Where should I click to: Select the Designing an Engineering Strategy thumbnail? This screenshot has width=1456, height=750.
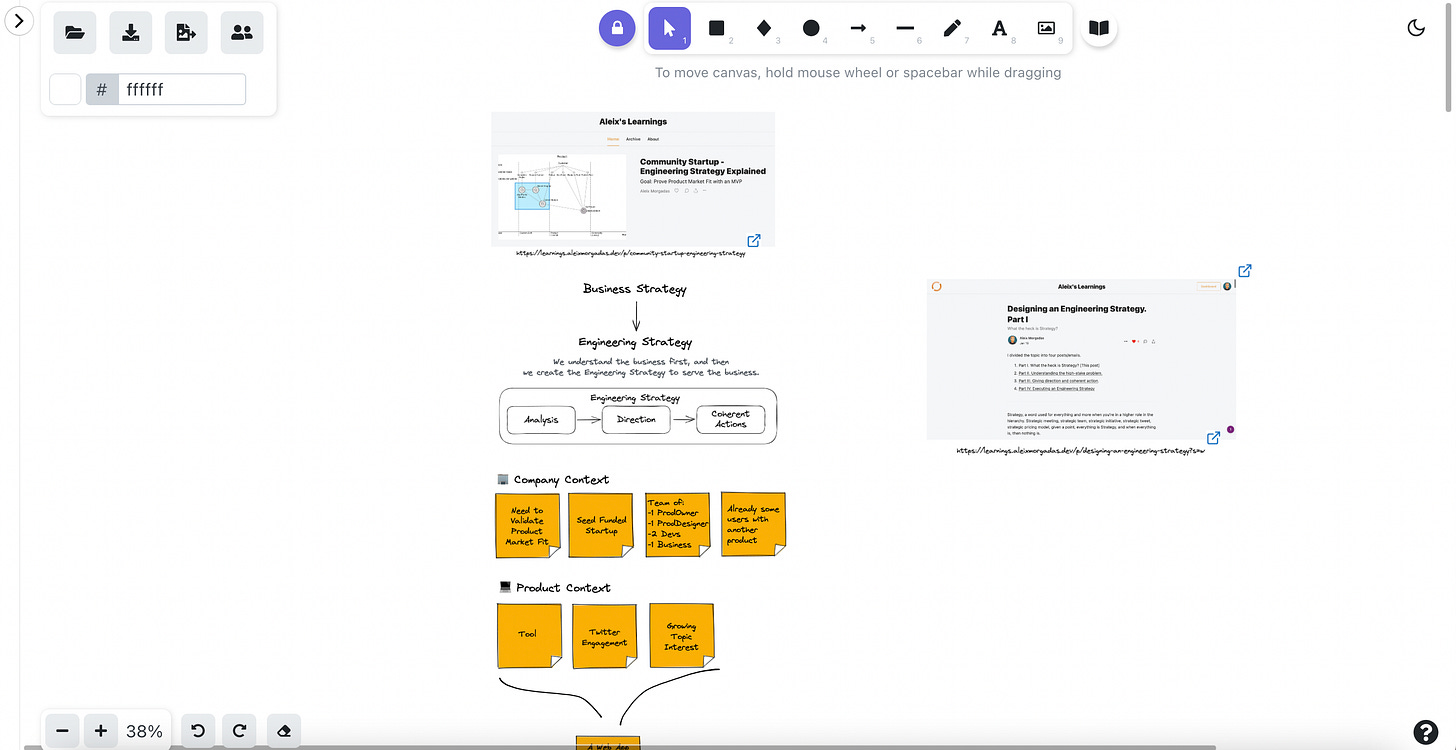point(1081,359)
